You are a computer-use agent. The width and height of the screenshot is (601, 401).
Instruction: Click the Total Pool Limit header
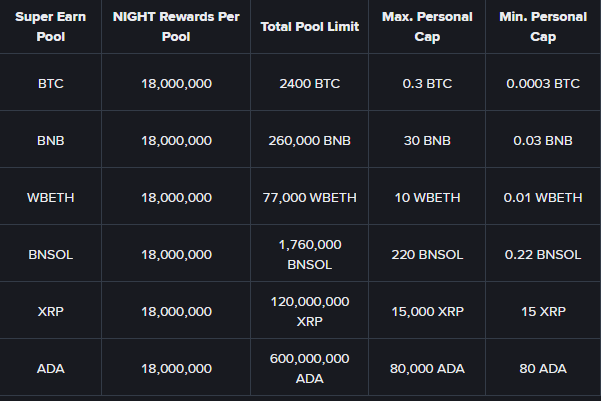click(x=309, y=27)
